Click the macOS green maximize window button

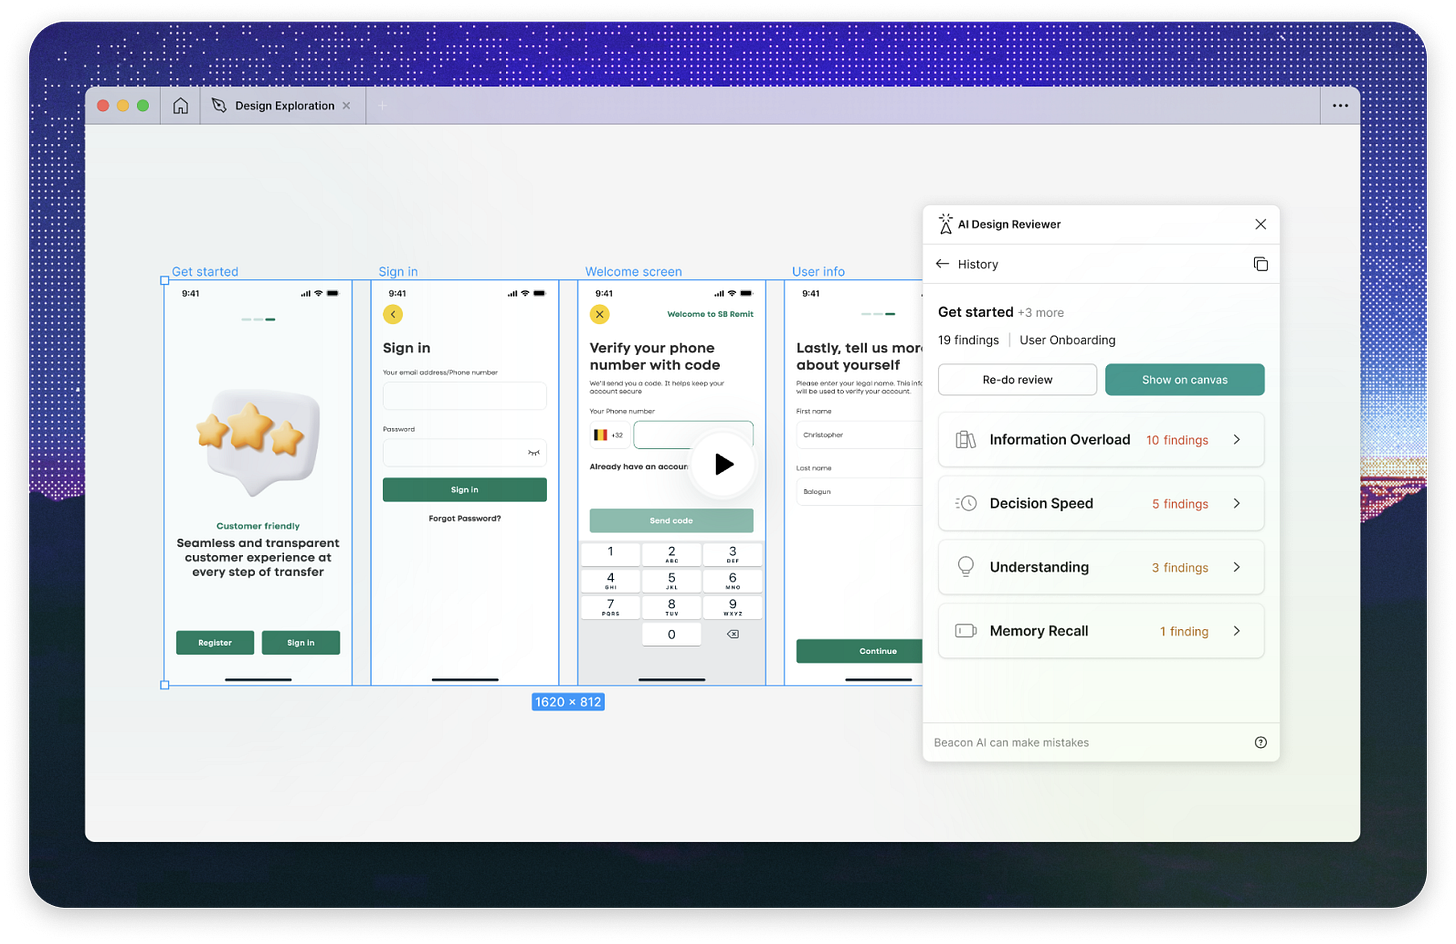tap(143, 106)
